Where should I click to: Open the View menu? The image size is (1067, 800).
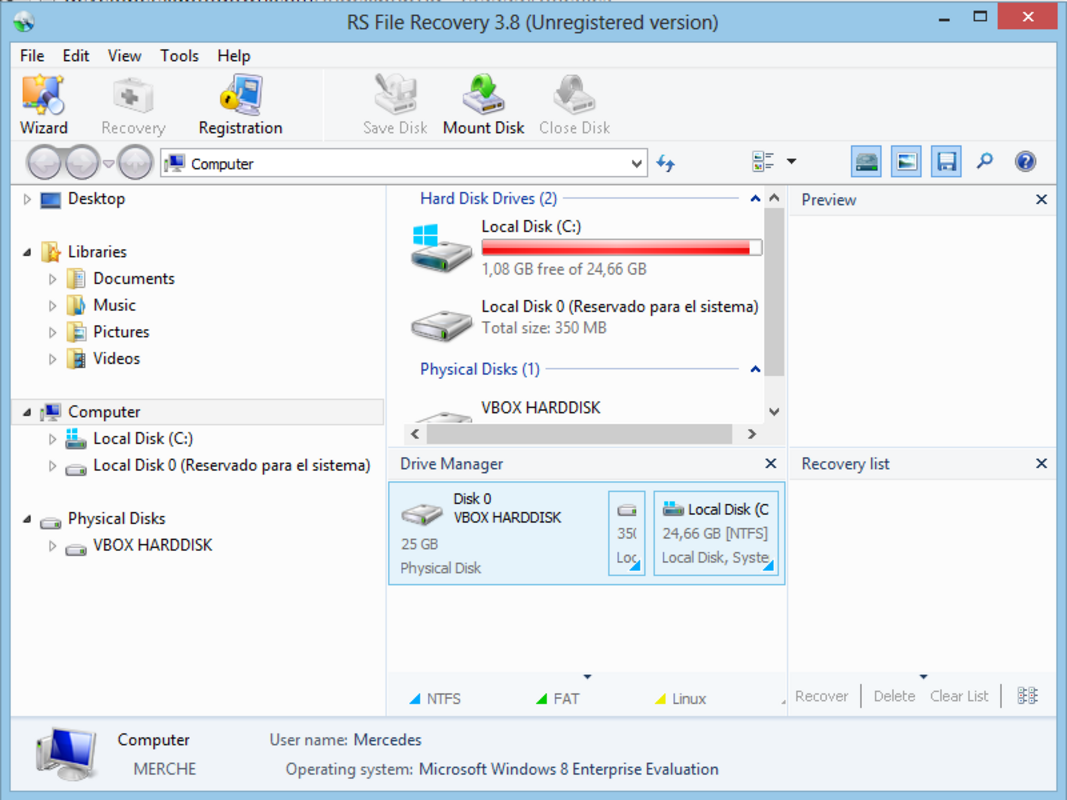pyautogui.click(x=125, y=56)
